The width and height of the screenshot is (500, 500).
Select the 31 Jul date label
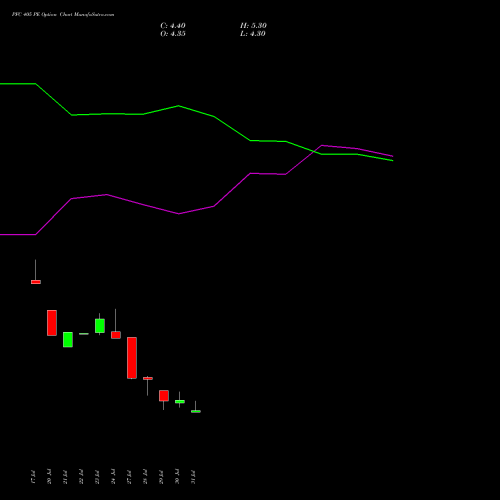pos(193,477)
